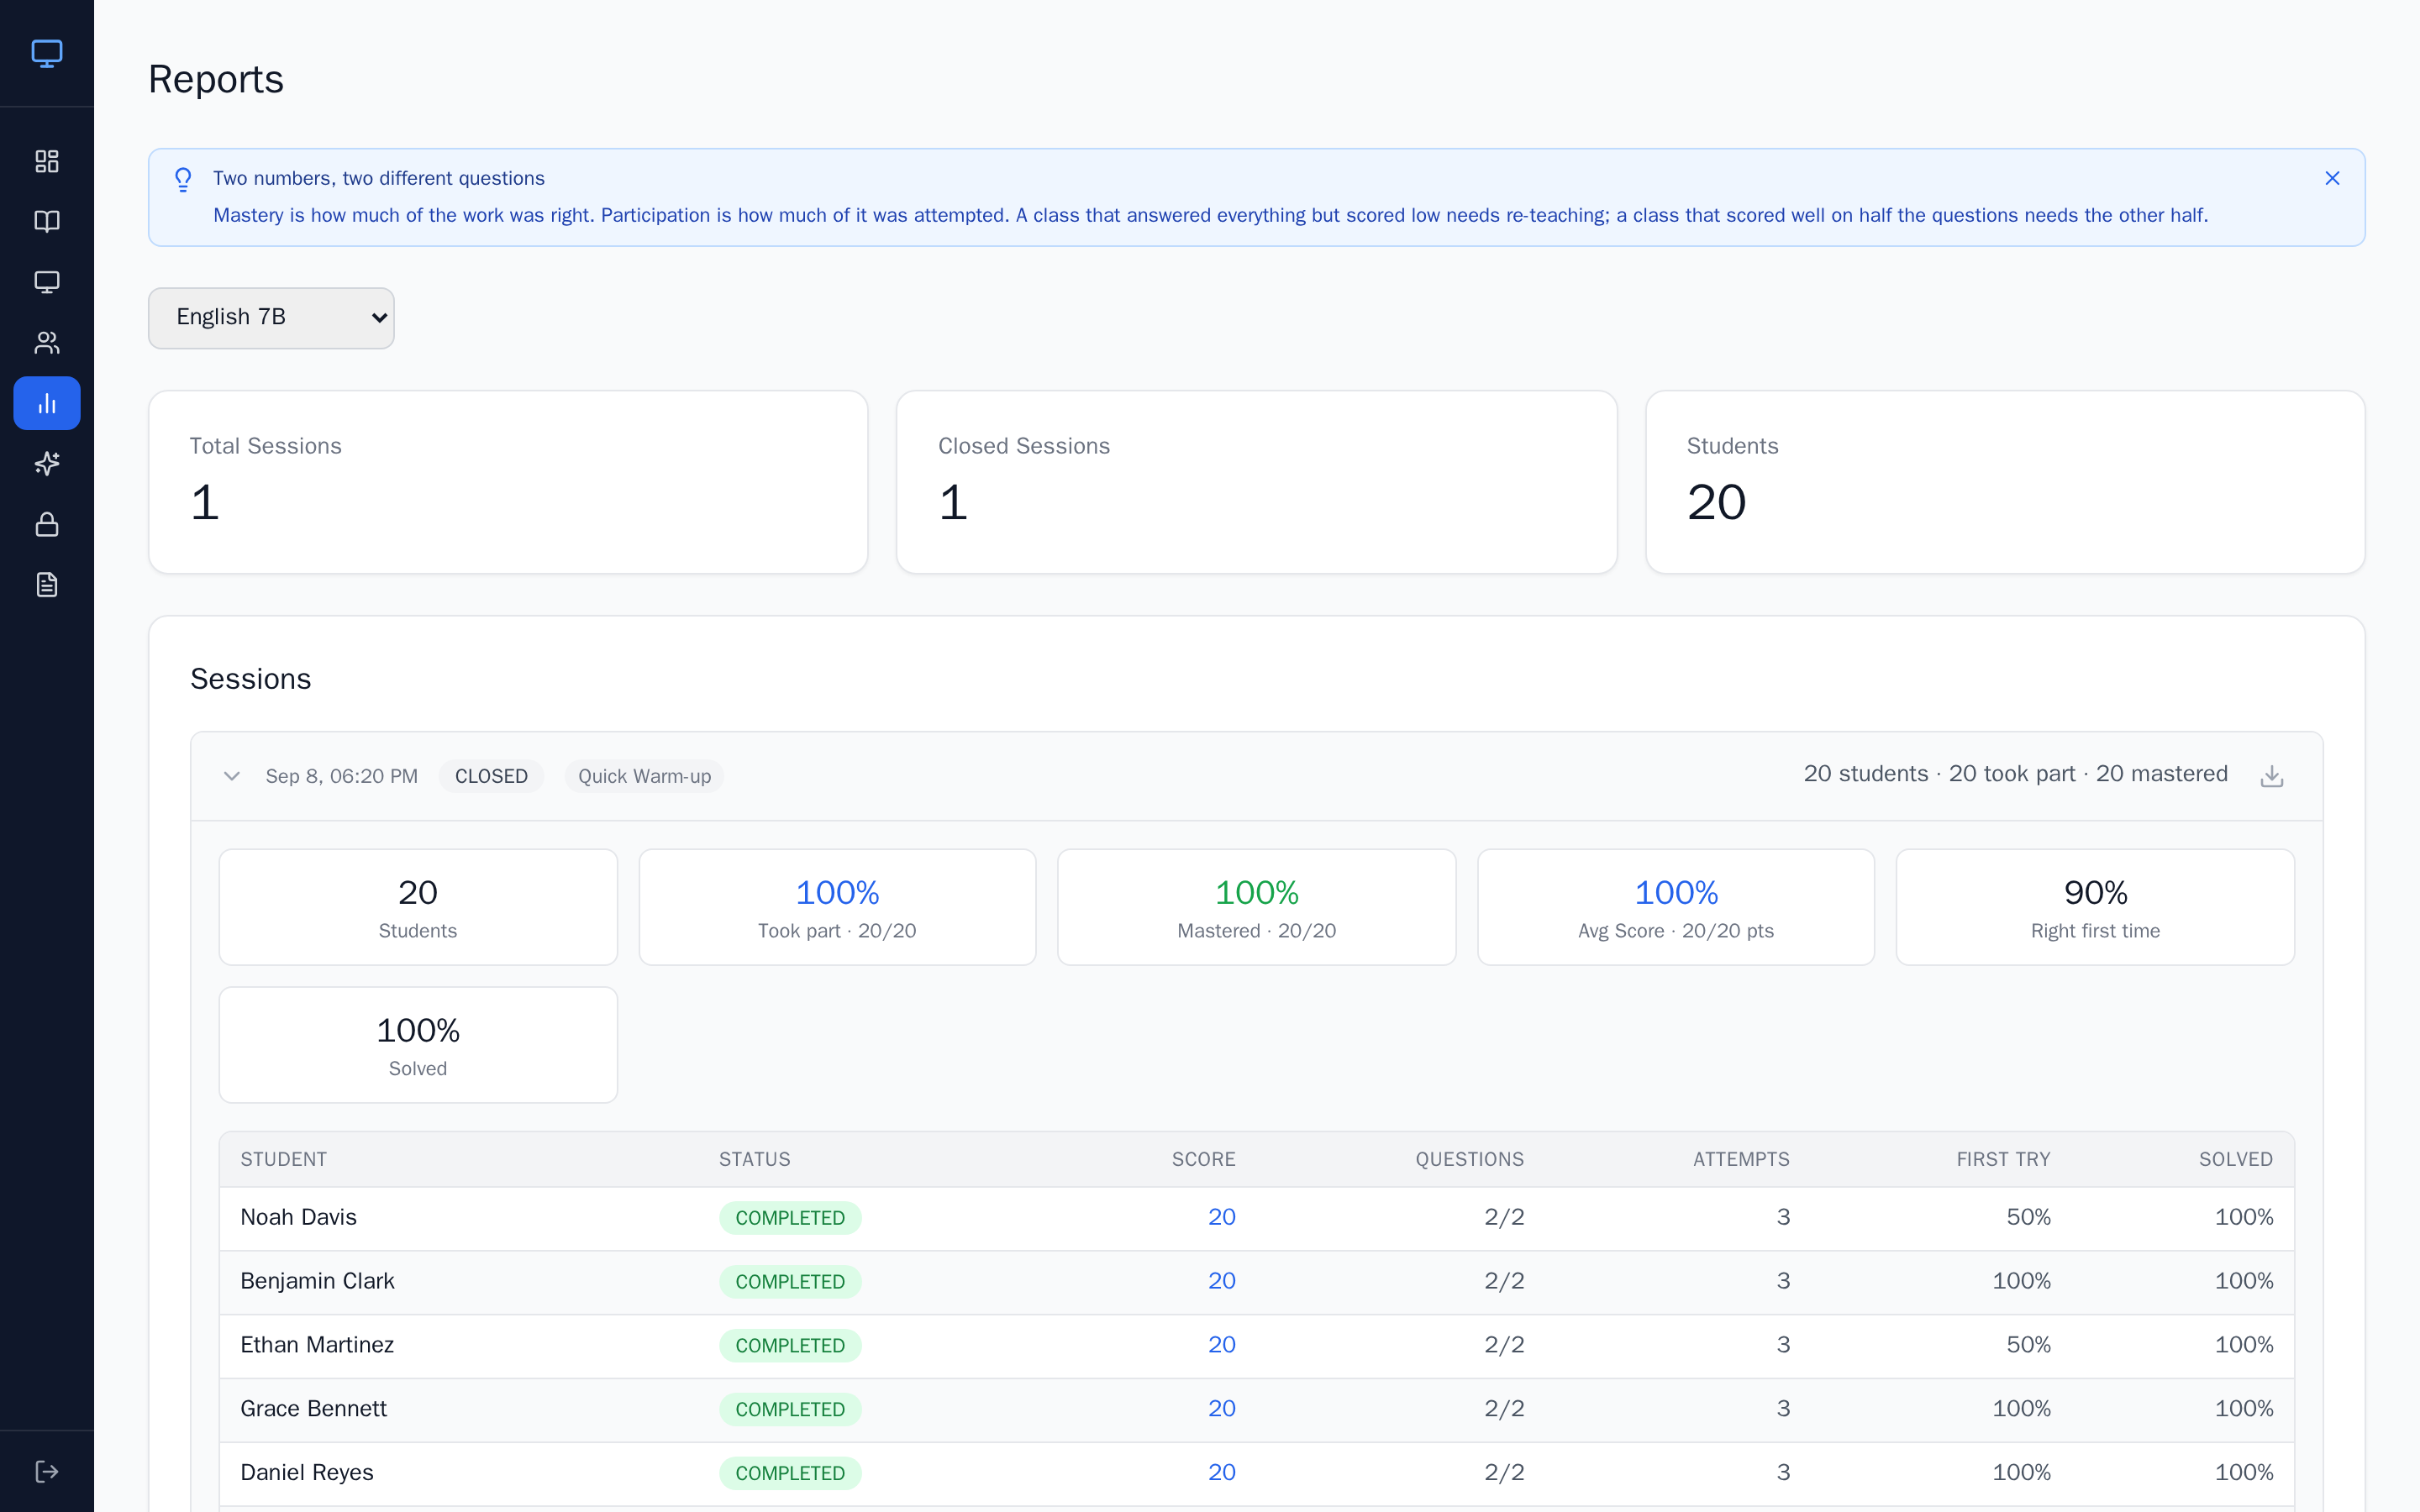
Task: Click Daniel Reyes's score of 20
Action: pos(1222,1472)
